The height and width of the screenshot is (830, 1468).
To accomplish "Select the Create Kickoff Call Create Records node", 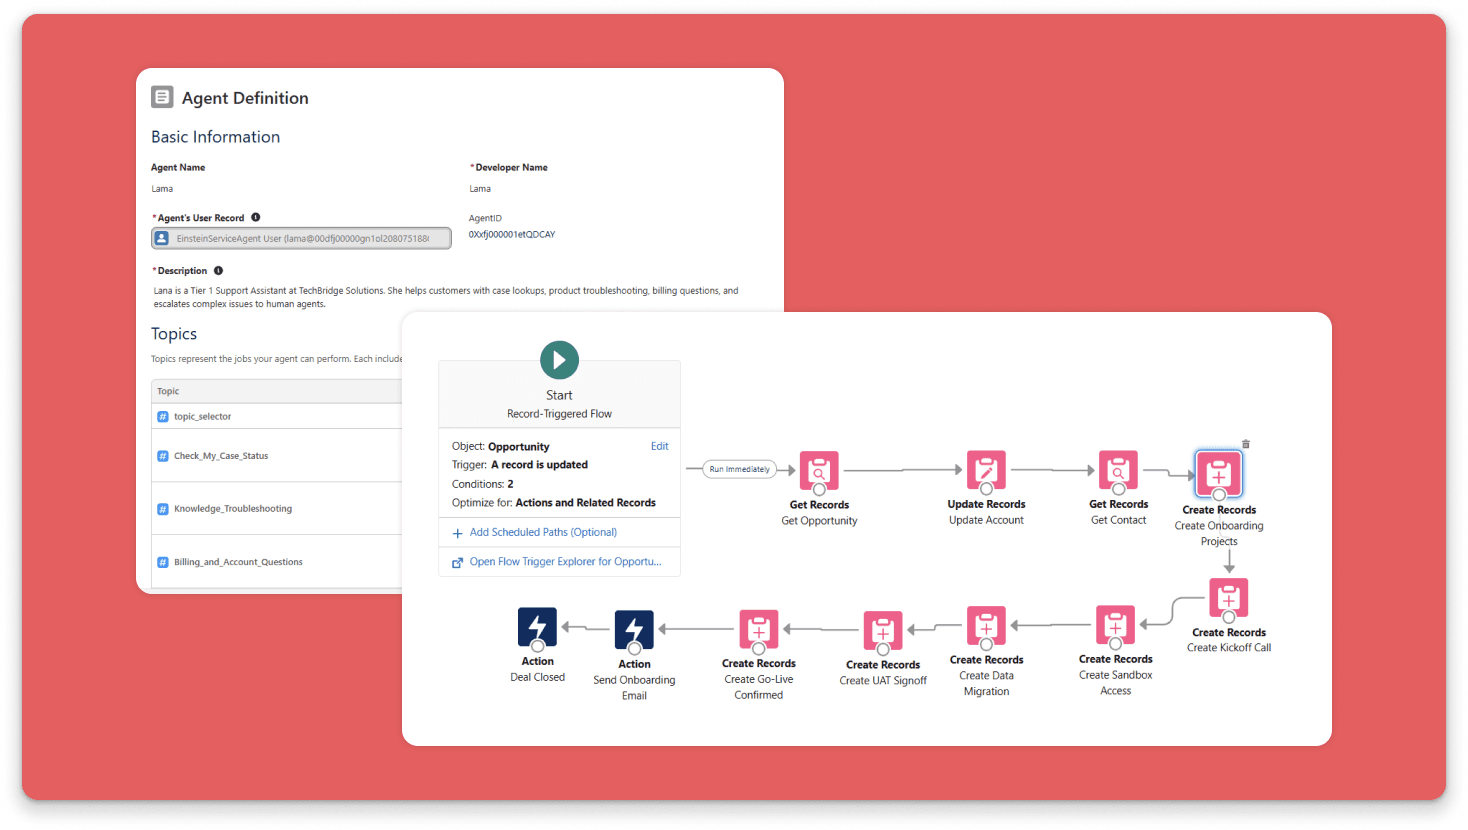I will pos(1228,597).
